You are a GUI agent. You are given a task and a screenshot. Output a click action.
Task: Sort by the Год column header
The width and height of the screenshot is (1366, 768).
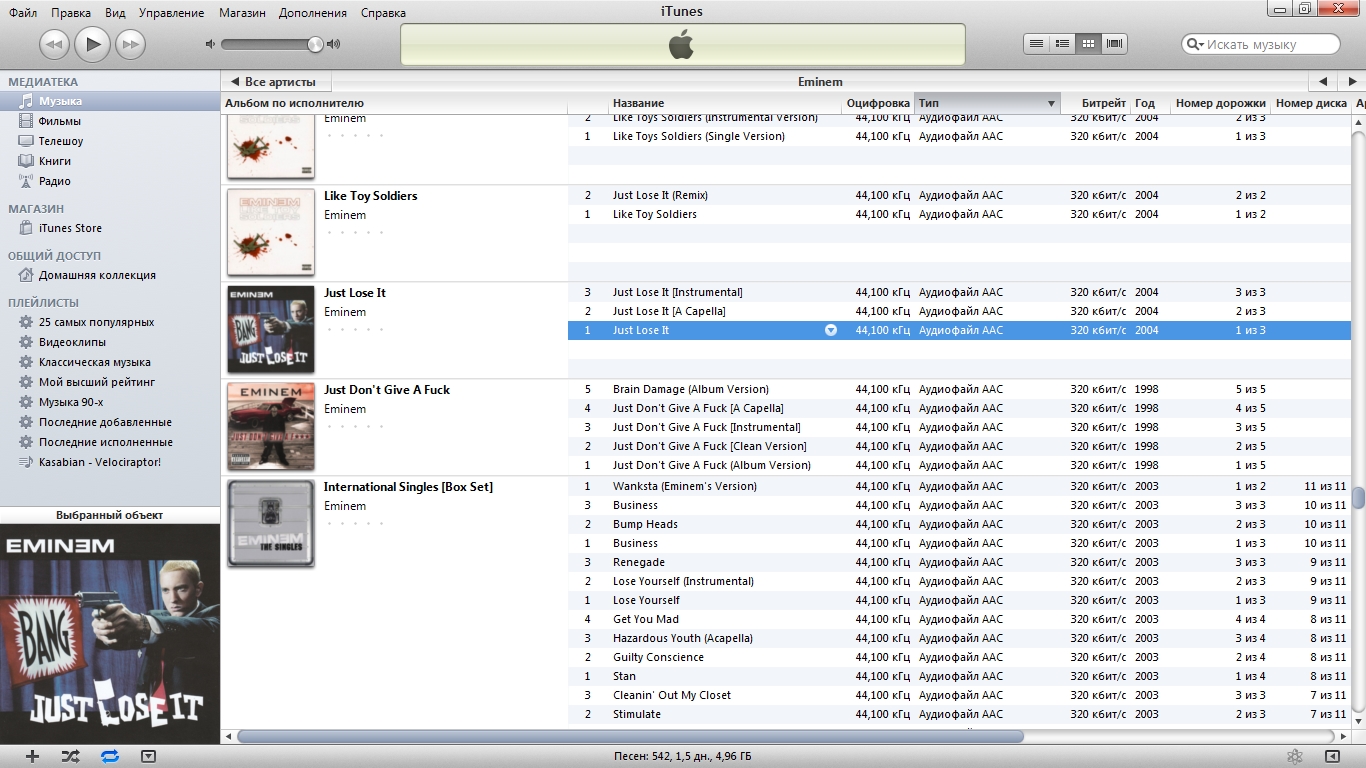tap(1150, 103)
